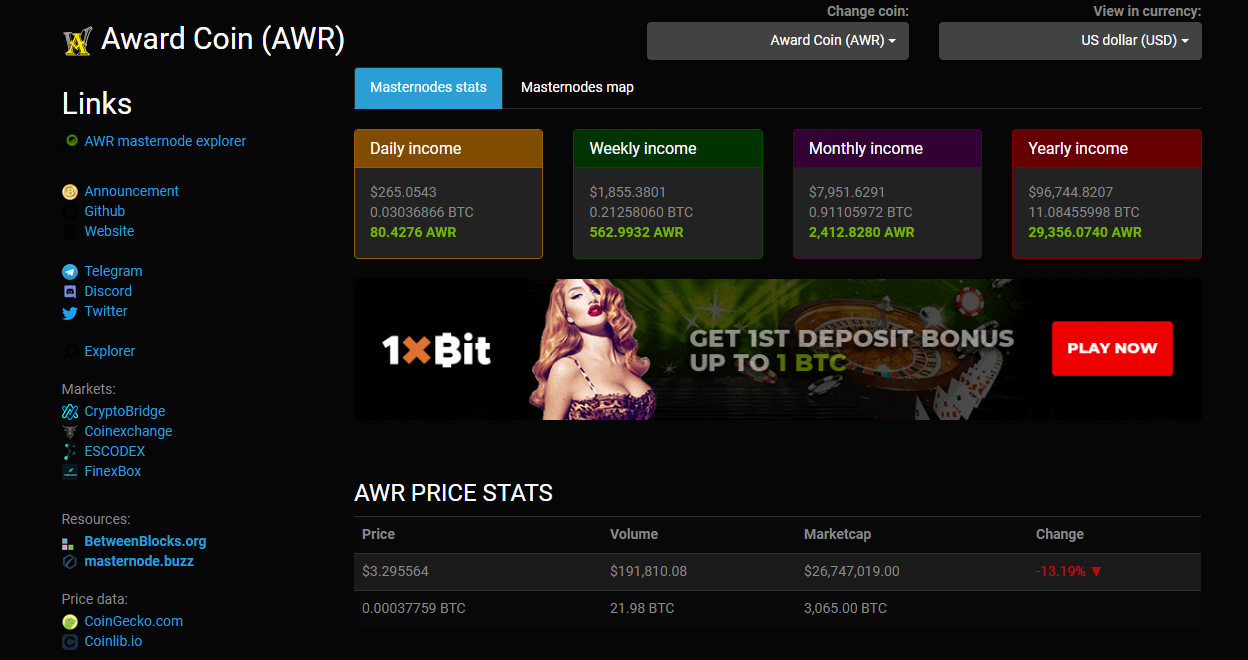Click the Telegram icon

(70, 272)
